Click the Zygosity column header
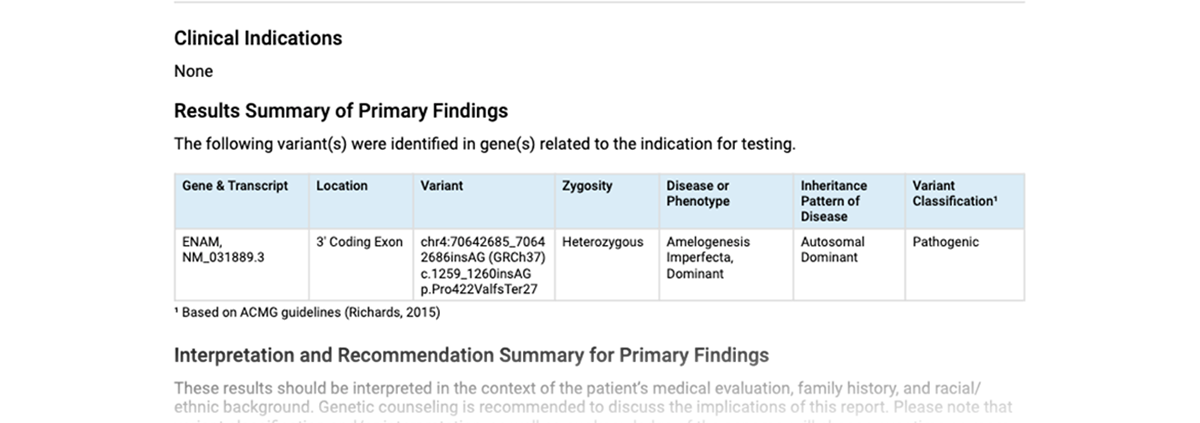Screen dimensions: 1200x423 click(x=588, y=186)
